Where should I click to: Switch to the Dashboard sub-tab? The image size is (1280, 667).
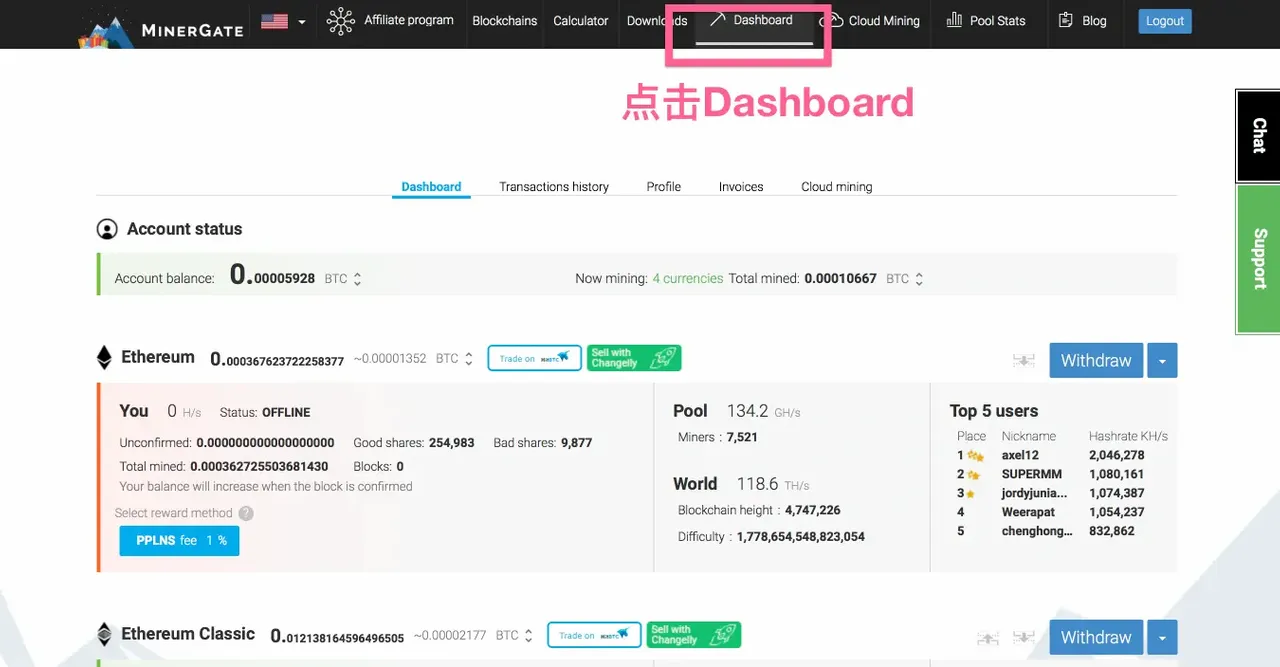tap(431, 187)
